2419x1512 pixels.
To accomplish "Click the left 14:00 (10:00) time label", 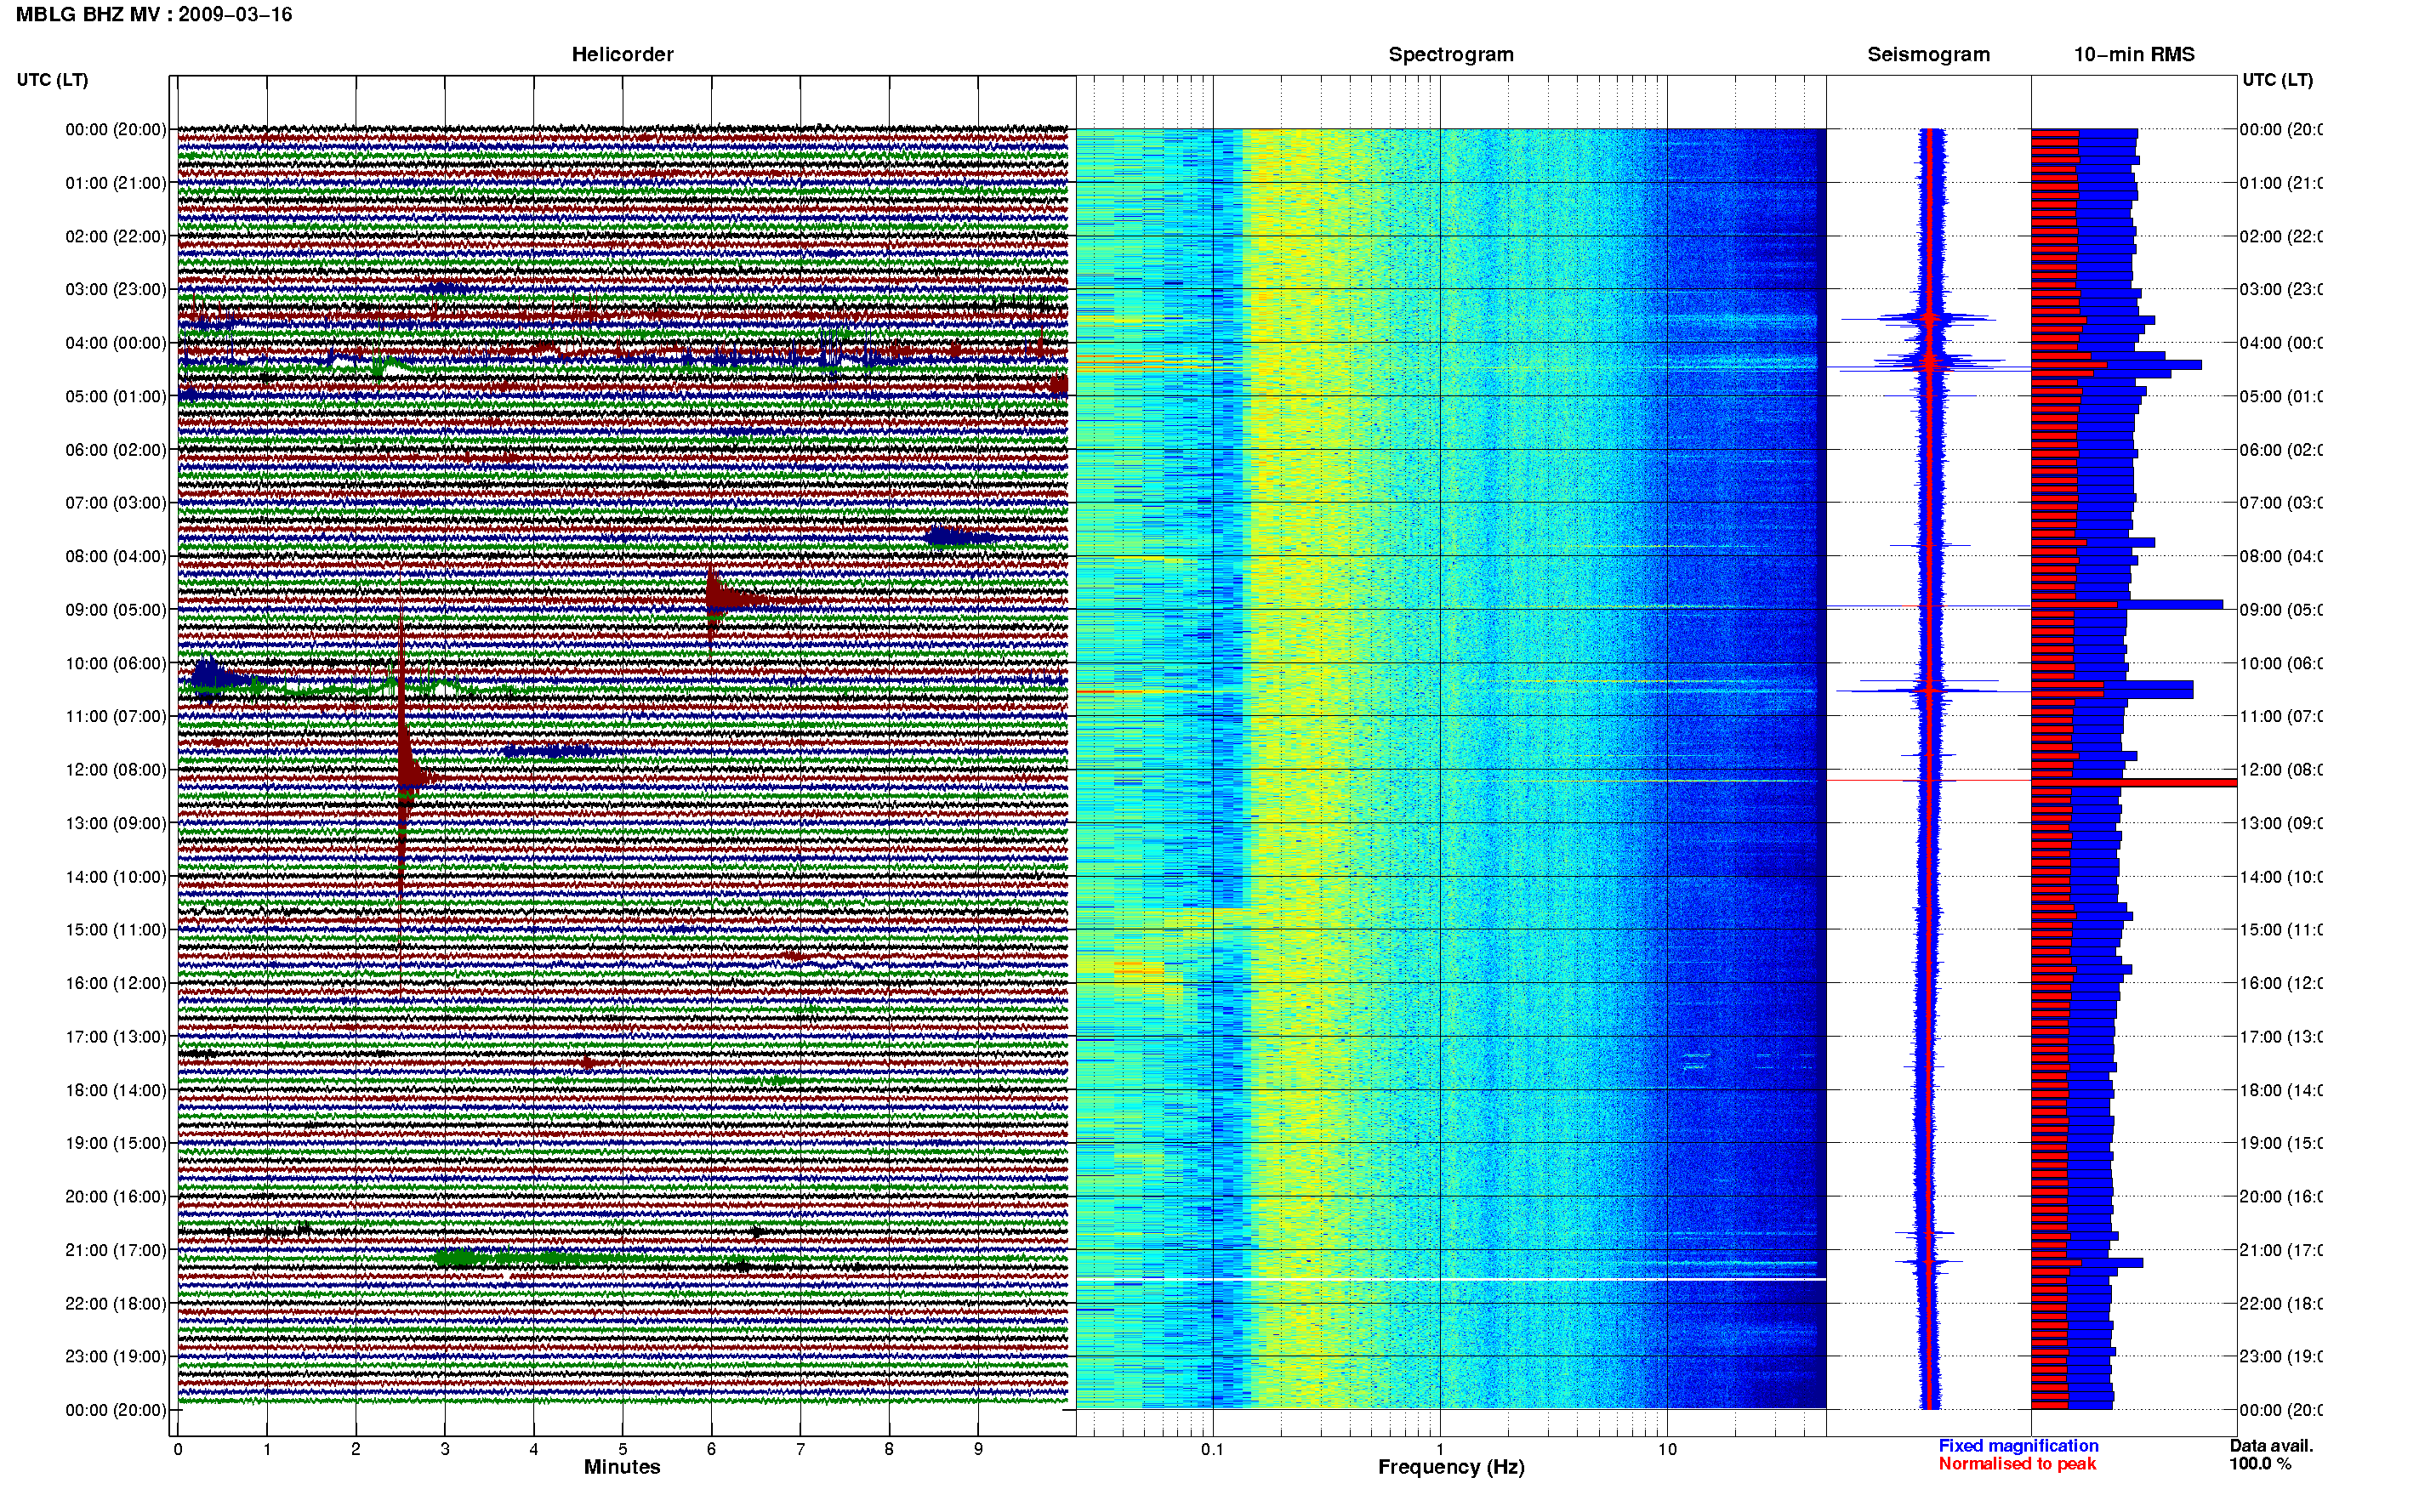I will (116, 877).
